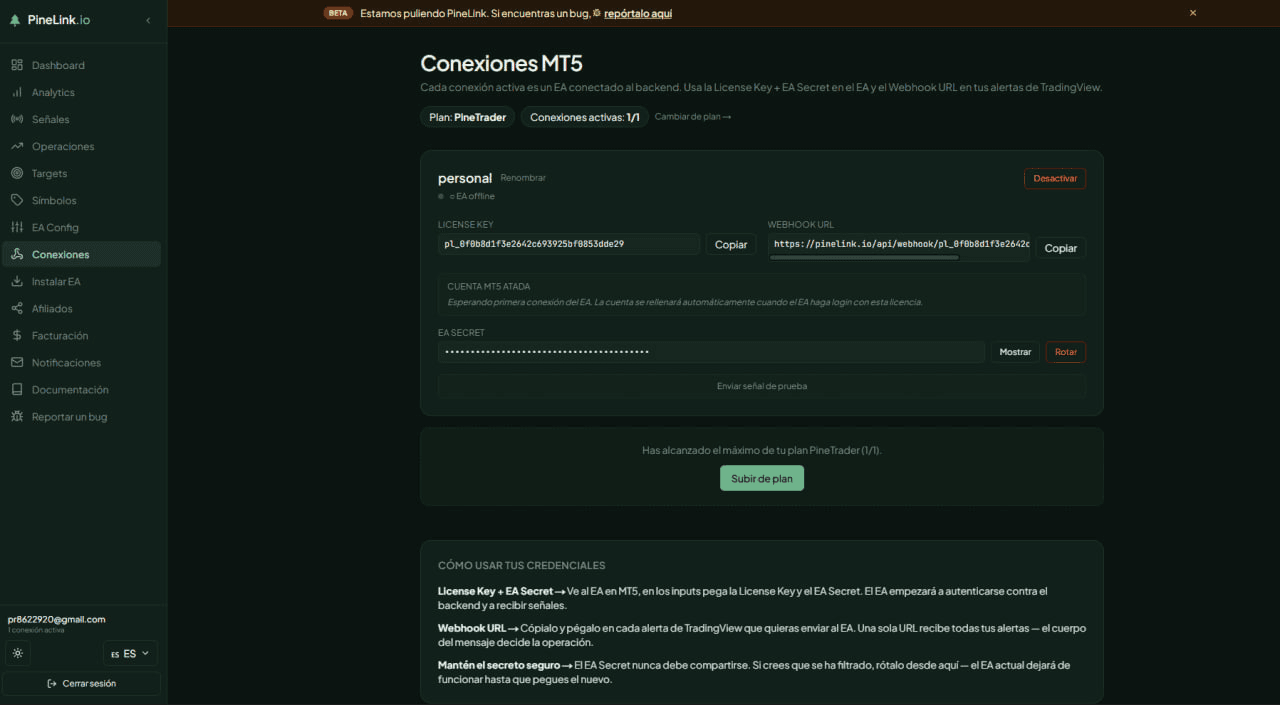
Task: Open the Instalar EA sidebar item
Action: (x=81, y=281)
